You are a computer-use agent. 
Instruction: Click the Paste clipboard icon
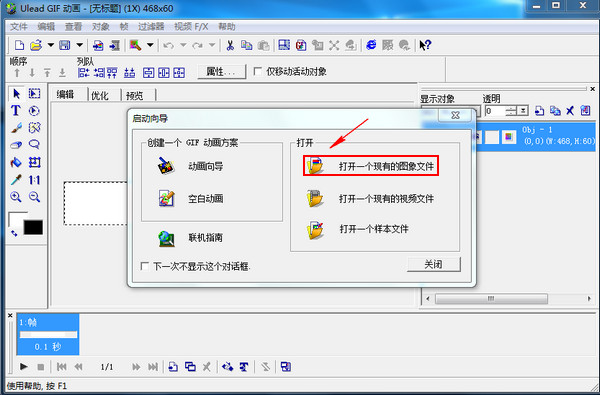(263, 45)
